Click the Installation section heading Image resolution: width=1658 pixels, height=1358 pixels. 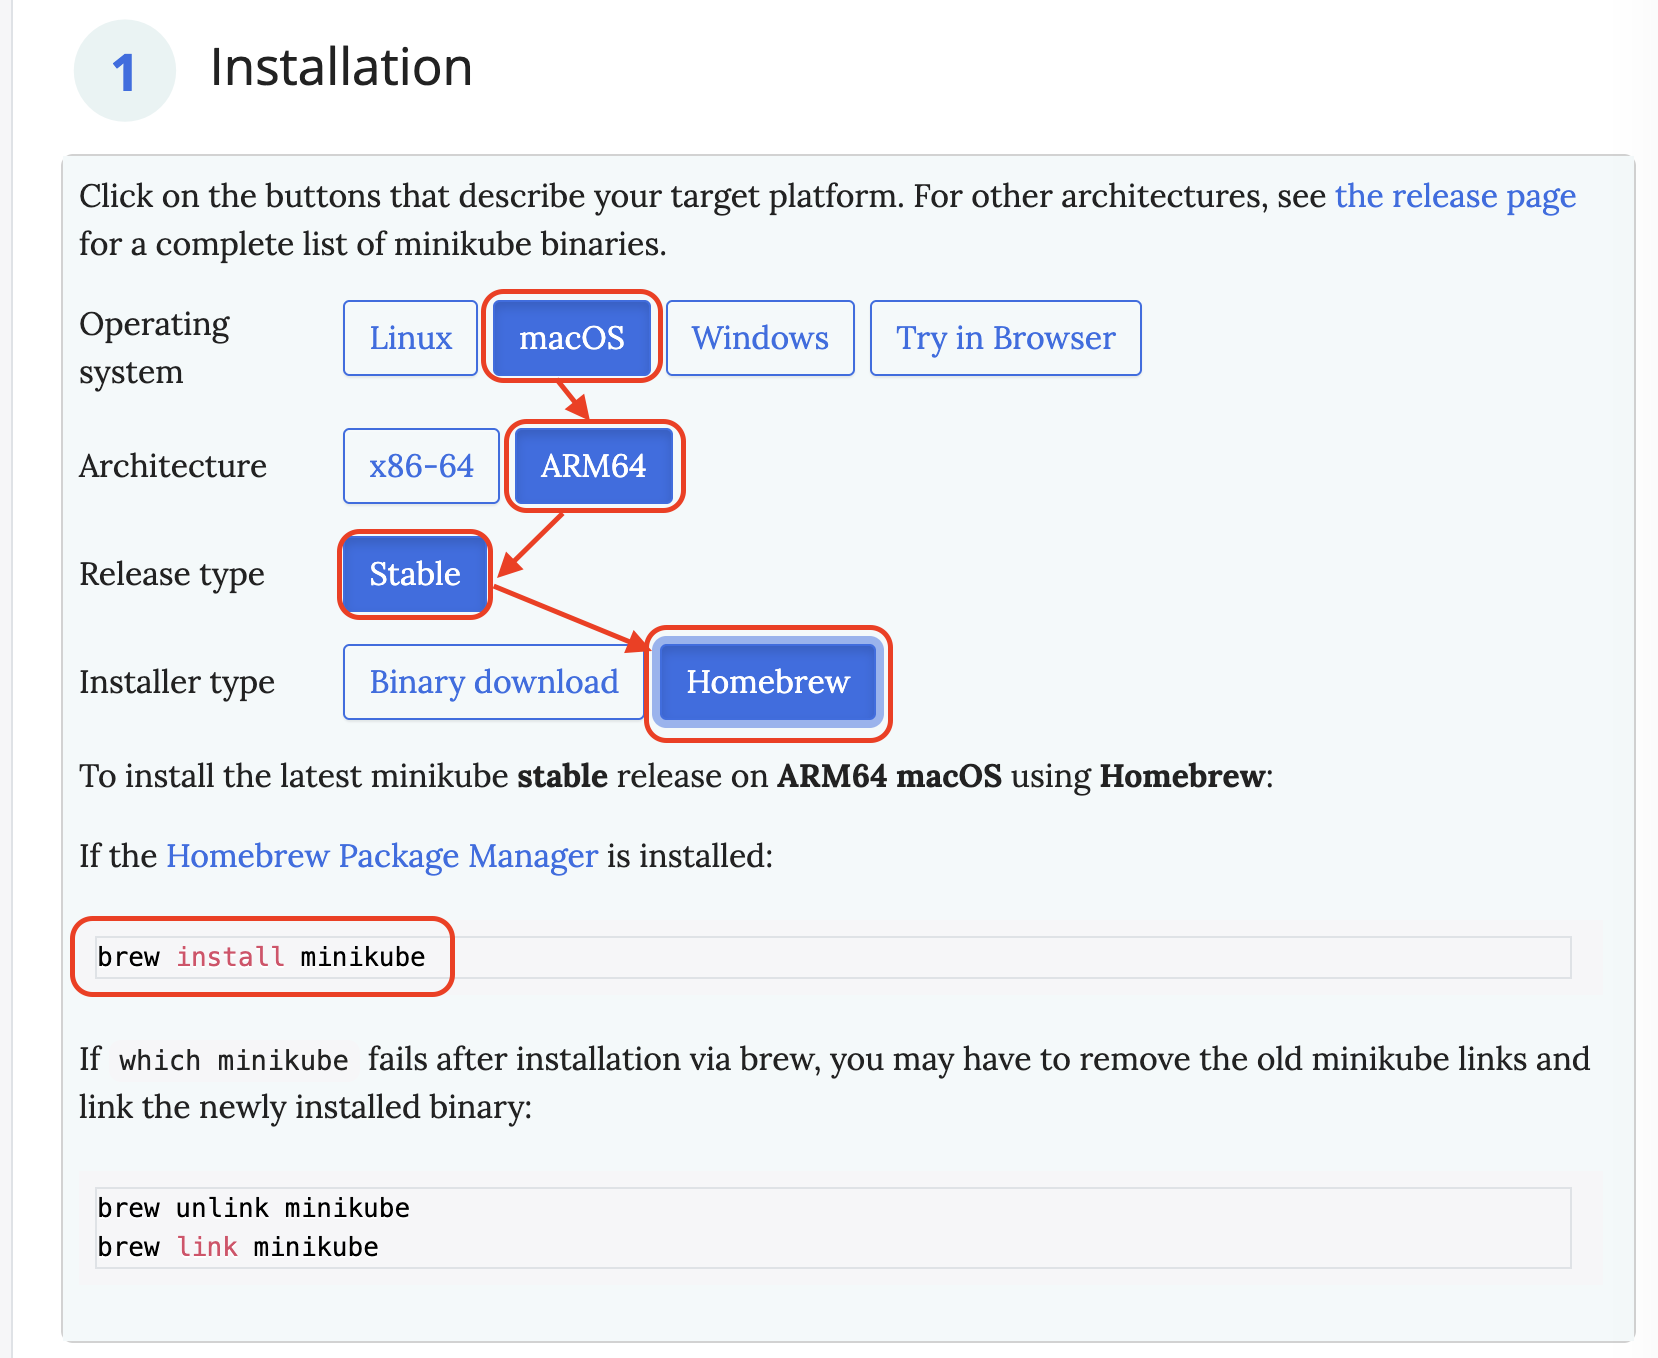click(341, 68)
